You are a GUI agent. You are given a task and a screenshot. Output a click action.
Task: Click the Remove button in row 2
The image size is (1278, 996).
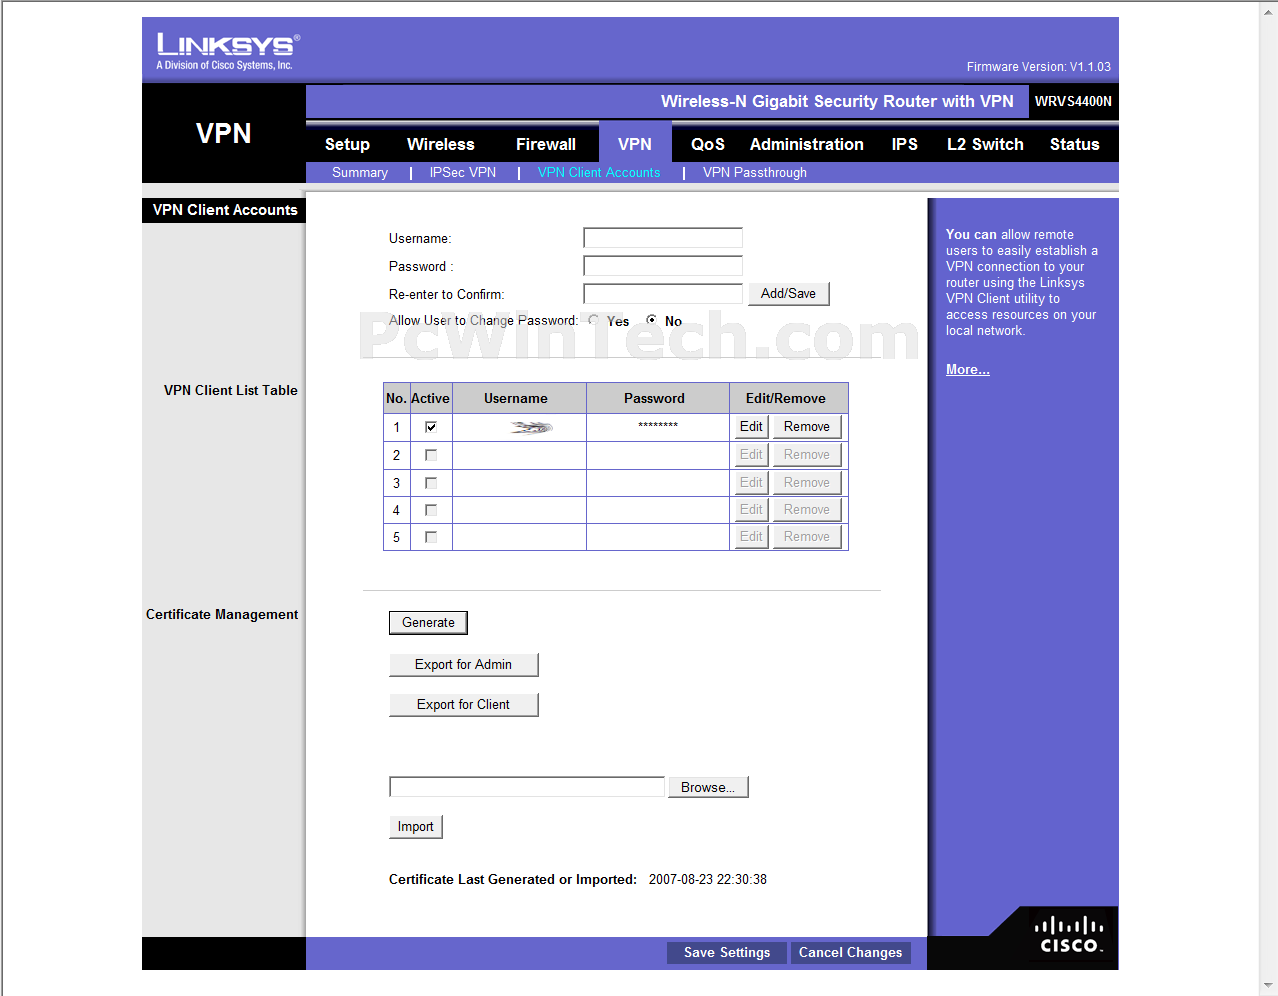[x=807, y=455]
